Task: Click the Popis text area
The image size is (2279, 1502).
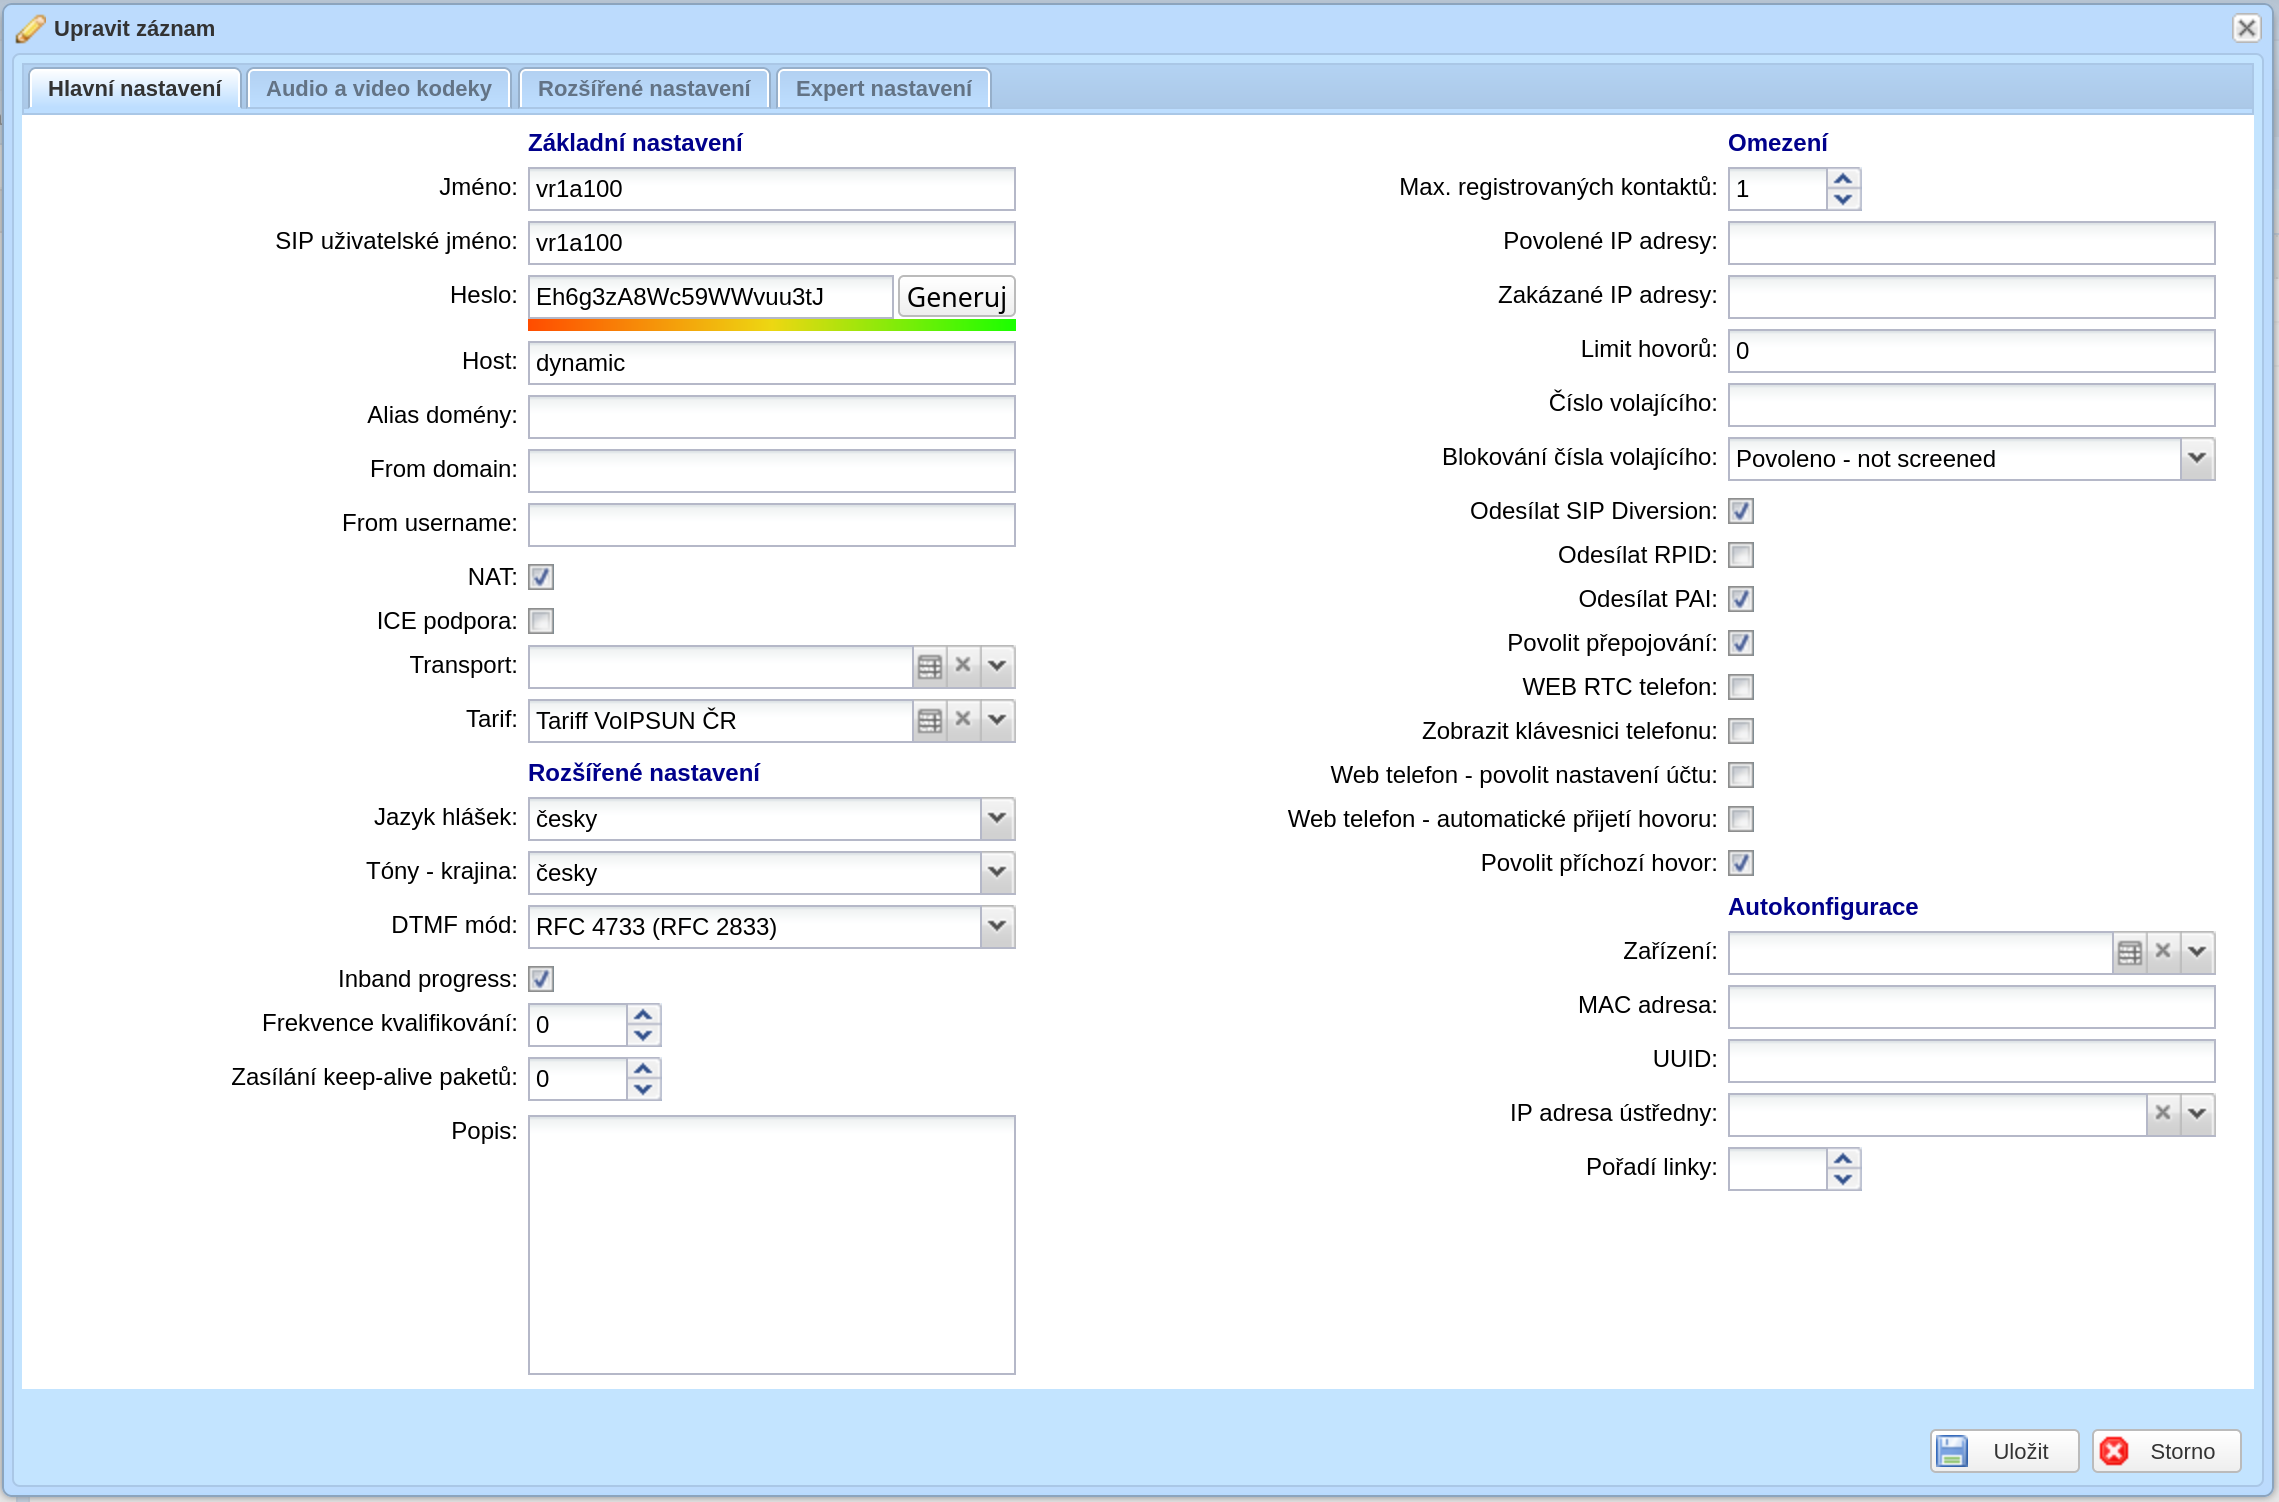Action: 772,1245
